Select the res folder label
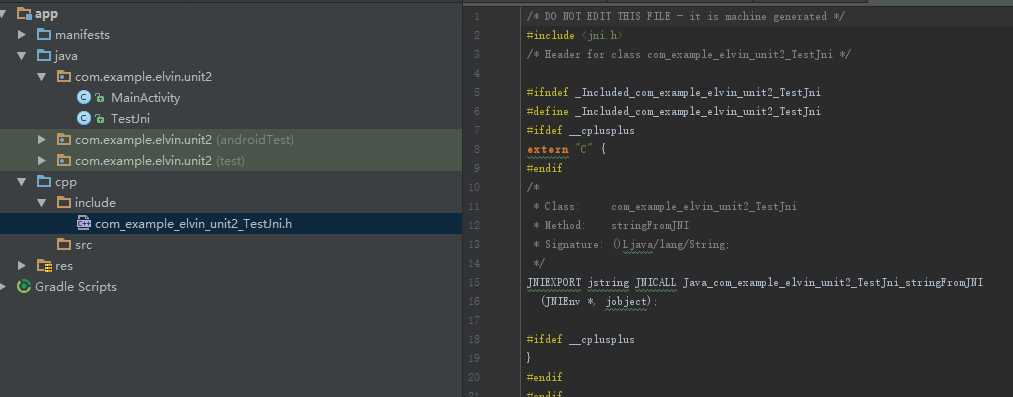1013x397 pixels. click(64, 266)
